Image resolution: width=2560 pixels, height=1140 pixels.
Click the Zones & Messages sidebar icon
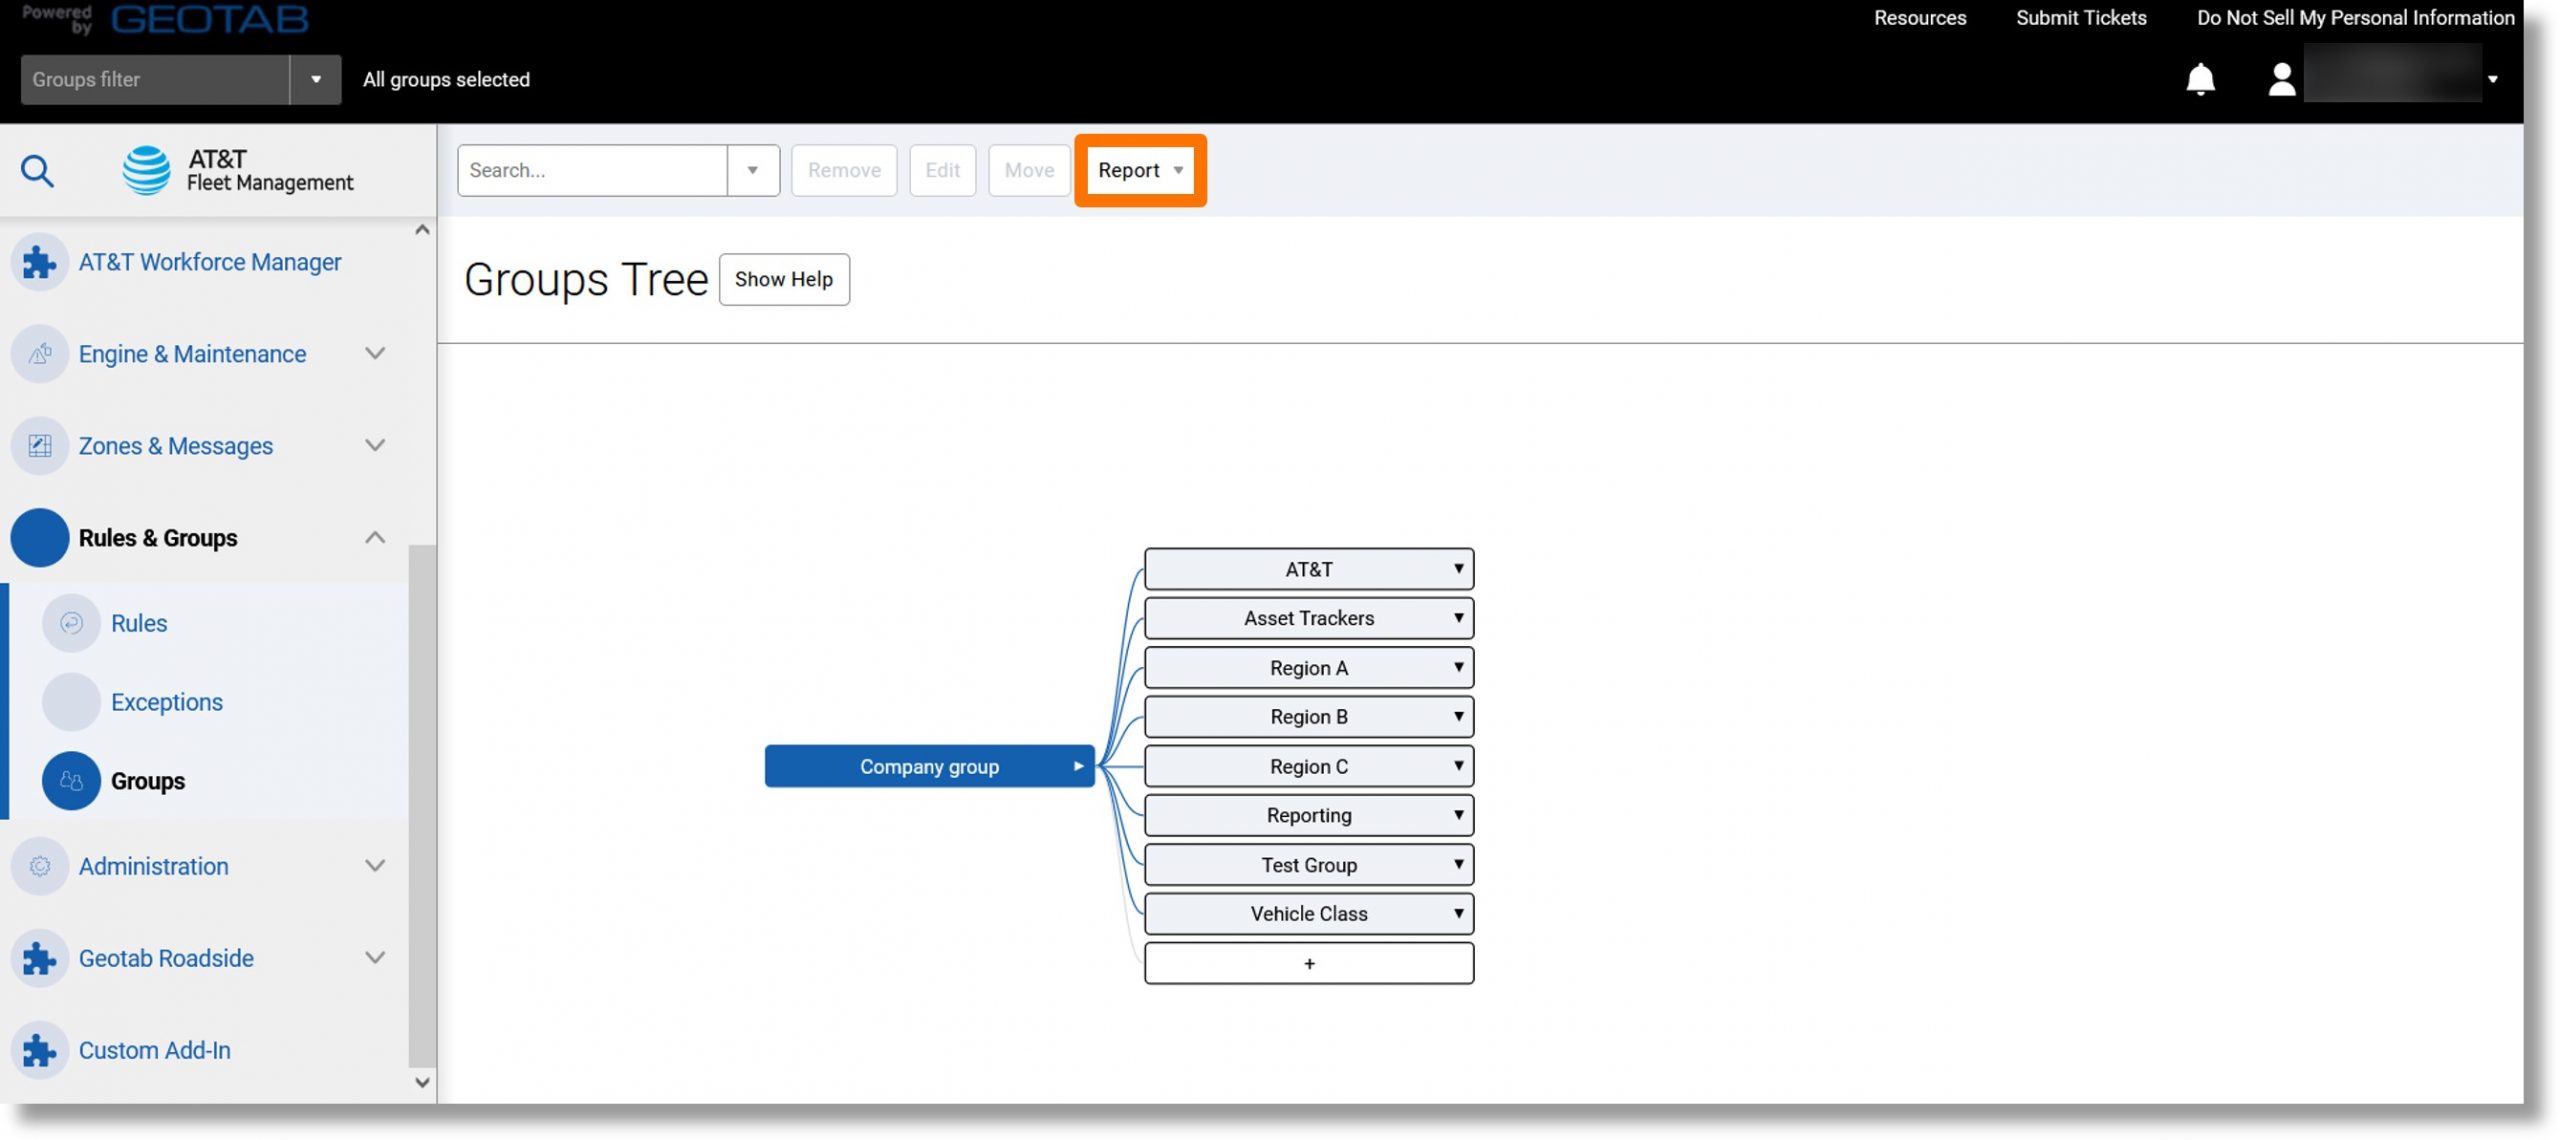tap(39, 446)
